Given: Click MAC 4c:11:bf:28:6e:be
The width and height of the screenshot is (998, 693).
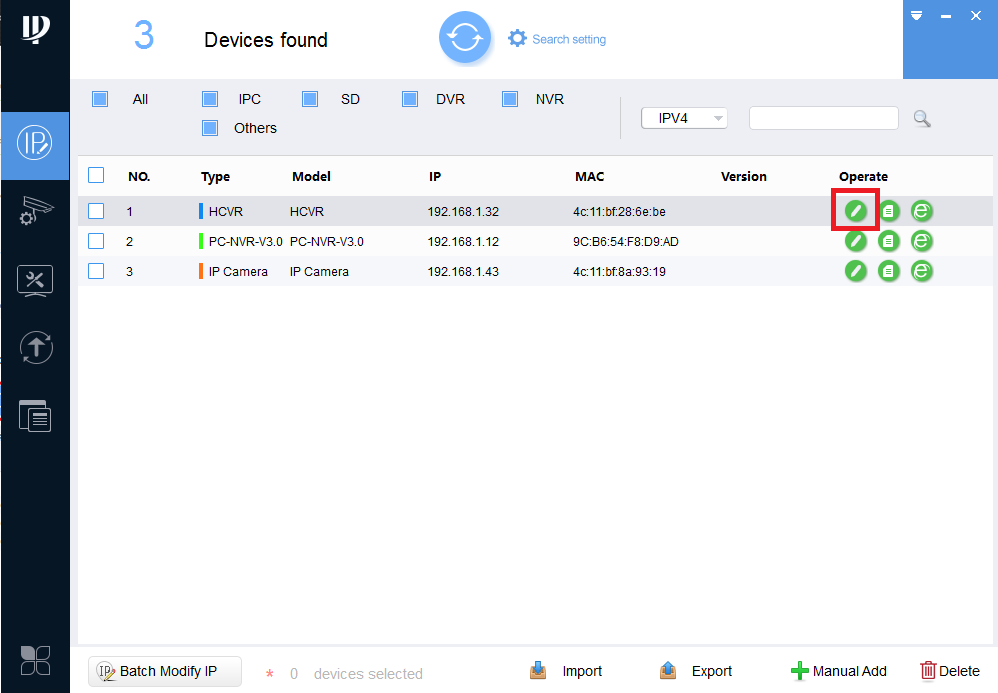Looking at the screenshot, I should (x=619, y=211).
